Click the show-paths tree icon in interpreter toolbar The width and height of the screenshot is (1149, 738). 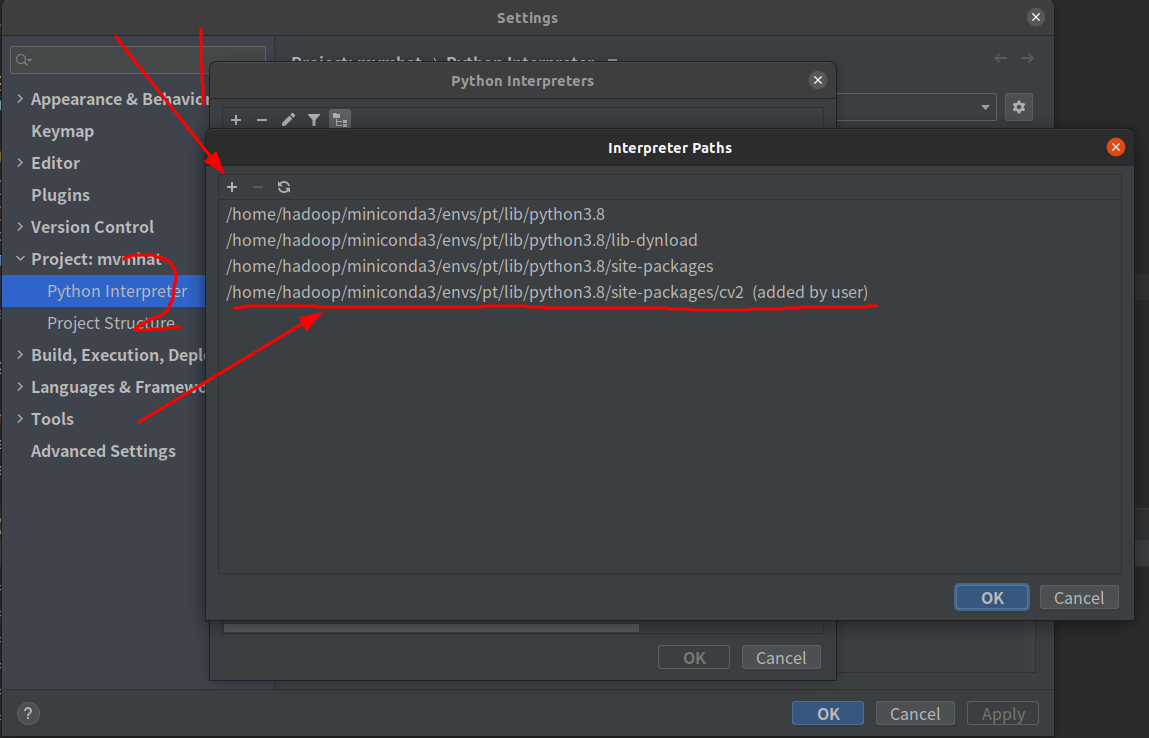tap(339, 120)
